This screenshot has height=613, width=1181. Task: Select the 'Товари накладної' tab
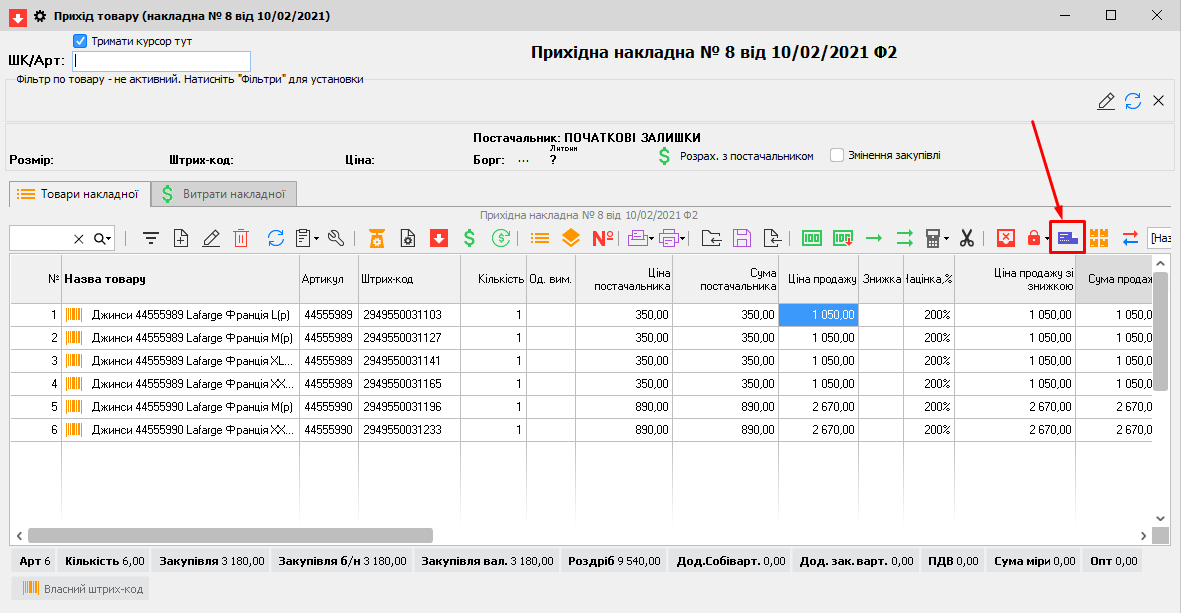(x=79, y=194)
